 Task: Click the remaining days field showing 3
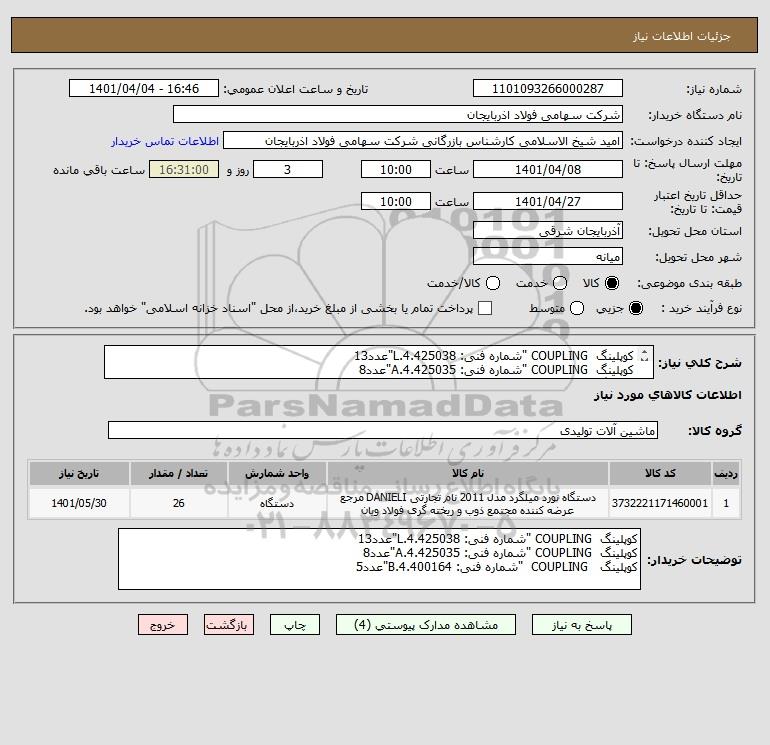[288, 169]
